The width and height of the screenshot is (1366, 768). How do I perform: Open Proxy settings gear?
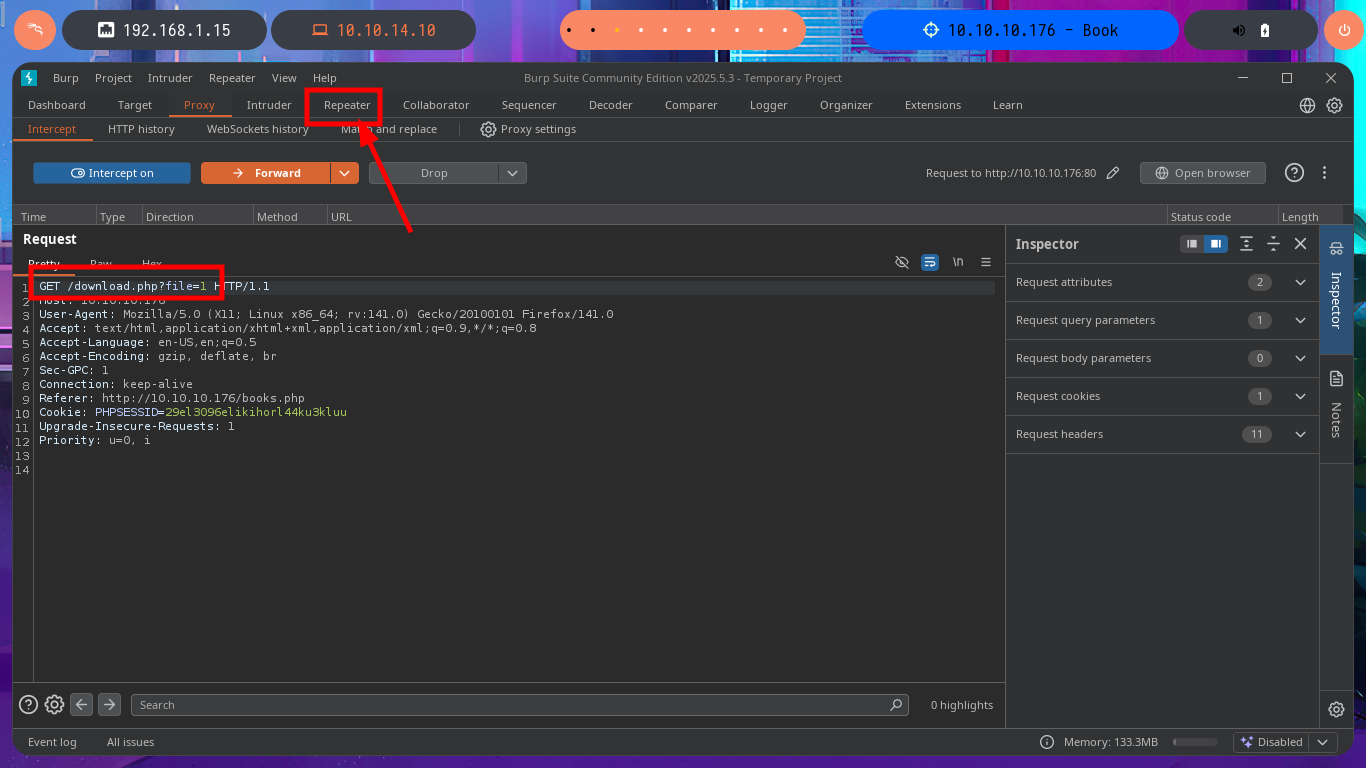488,129
